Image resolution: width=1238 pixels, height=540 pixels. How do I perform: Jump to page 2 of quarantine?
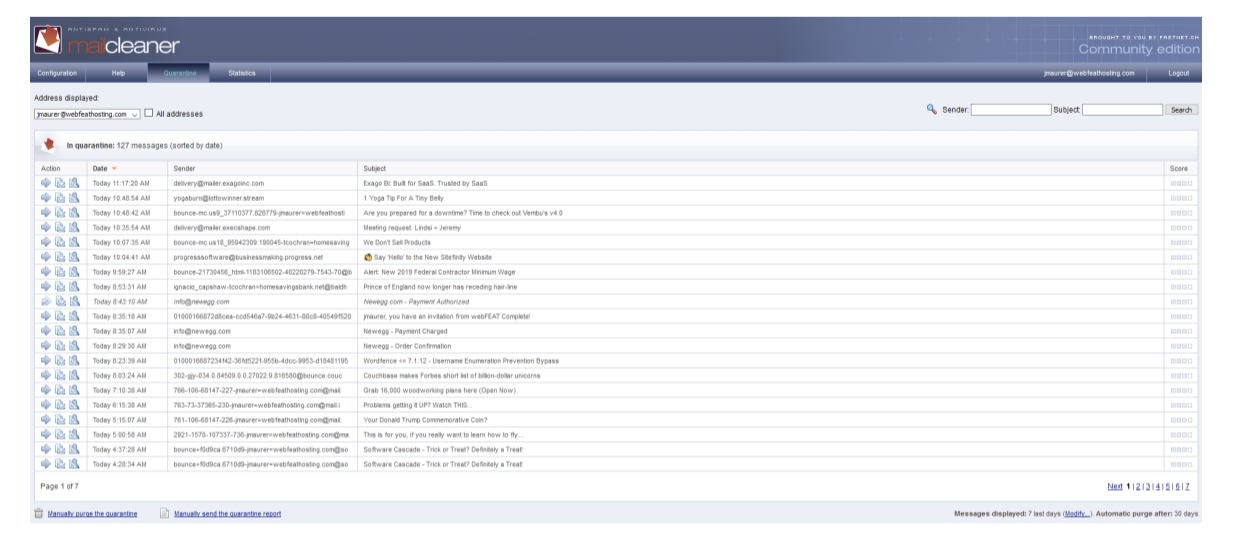[x=1136, y=486]
